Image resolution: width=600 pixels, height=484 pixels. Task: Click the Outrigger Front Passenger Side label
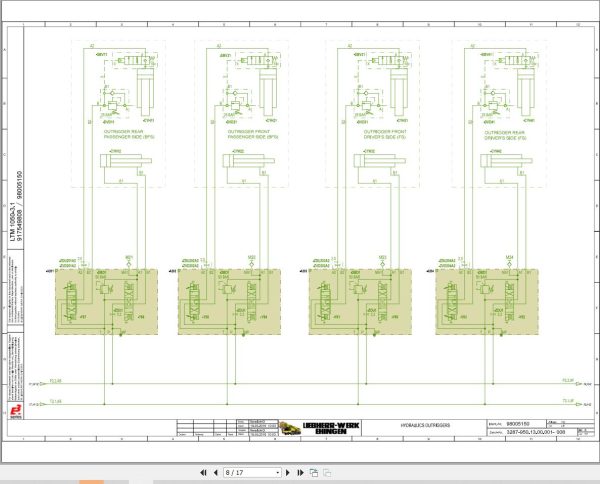click(x=253, y=134)
